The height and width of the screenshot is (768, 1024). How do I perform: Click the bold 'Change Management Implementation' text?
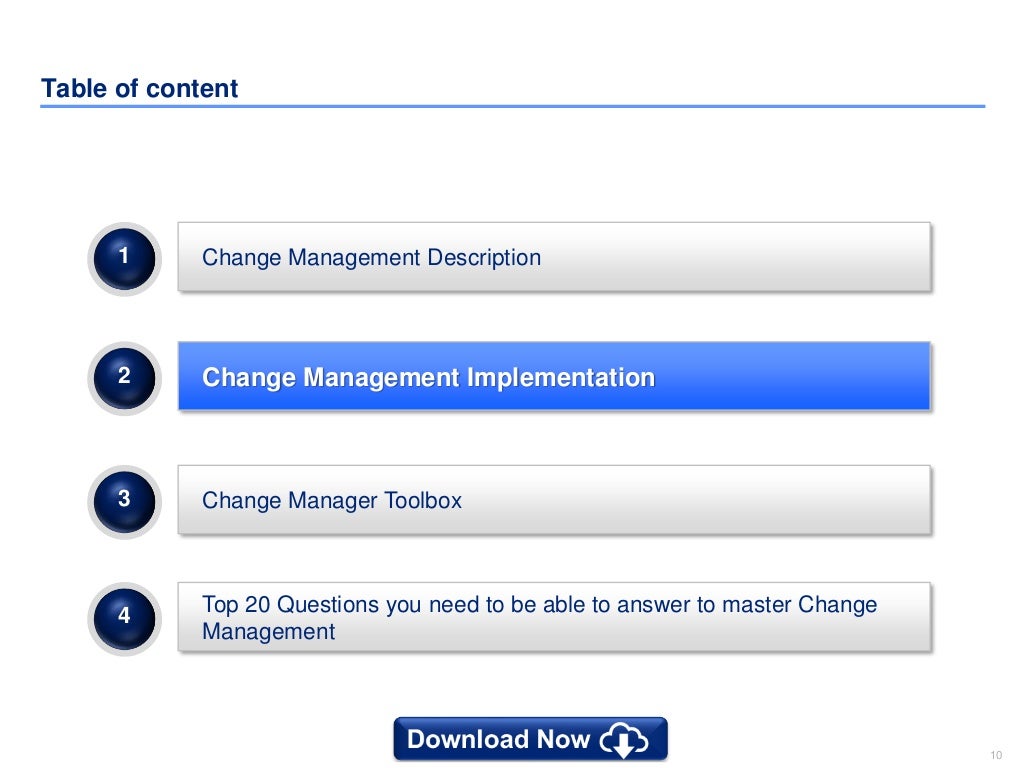(x=428, y=378)
